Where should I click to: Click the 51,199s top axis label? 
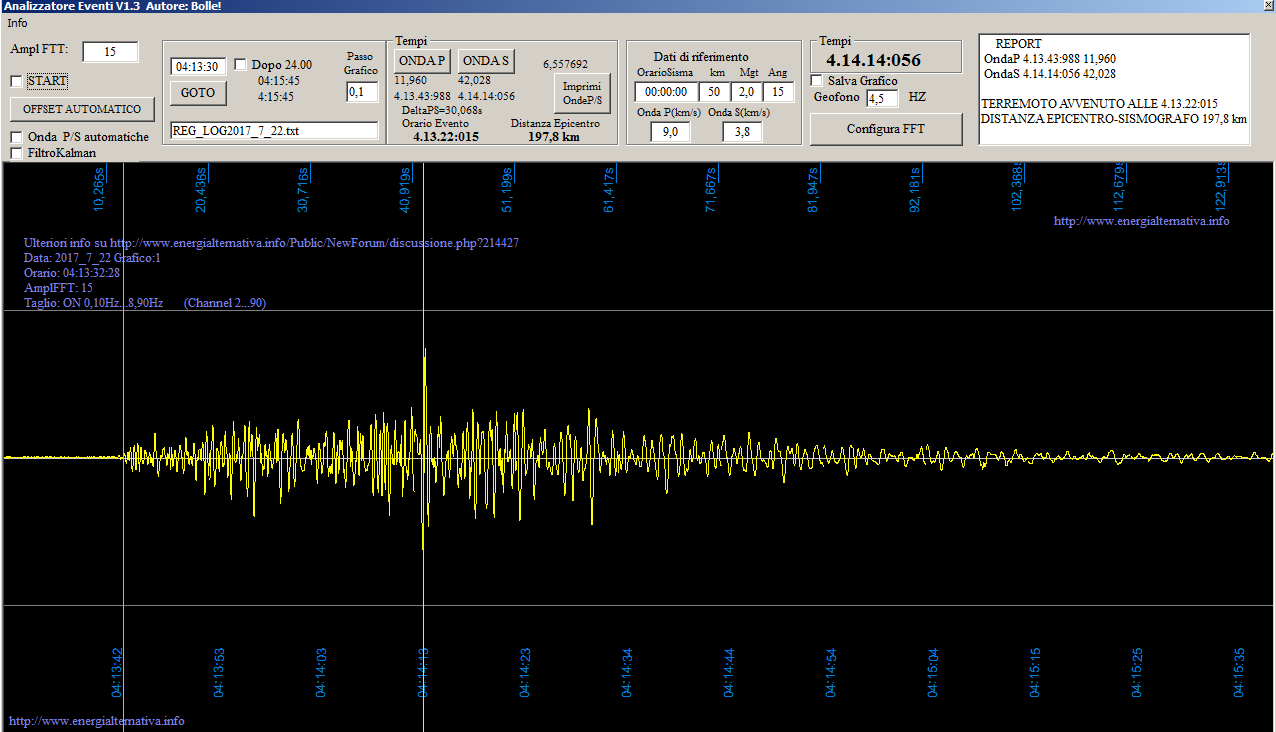point(507,190)
